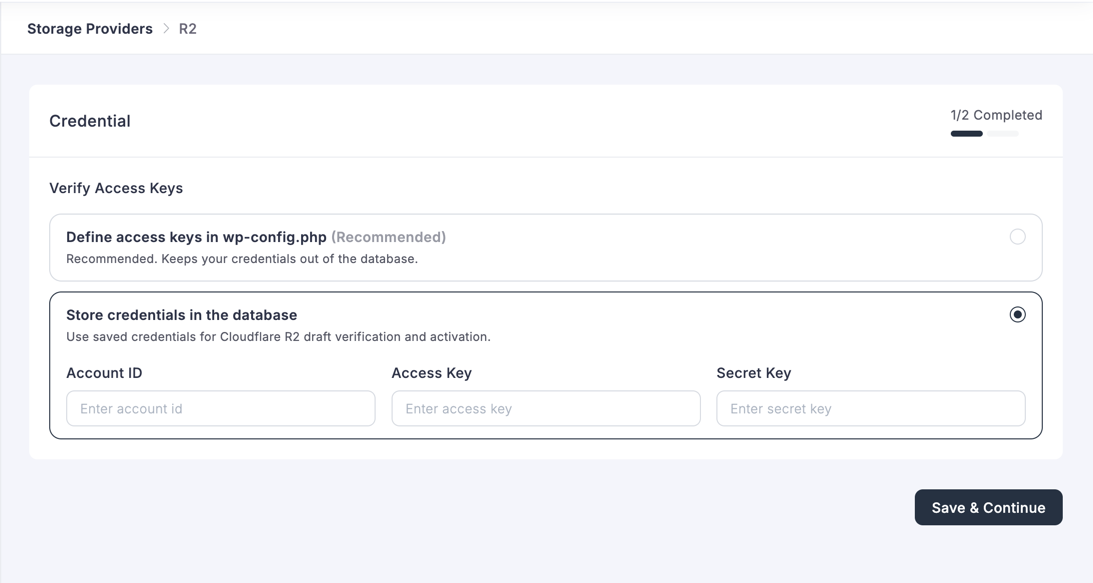Click the Account ID field label
The height and width of the screenshot is (583, 1093).
[104, 372]
